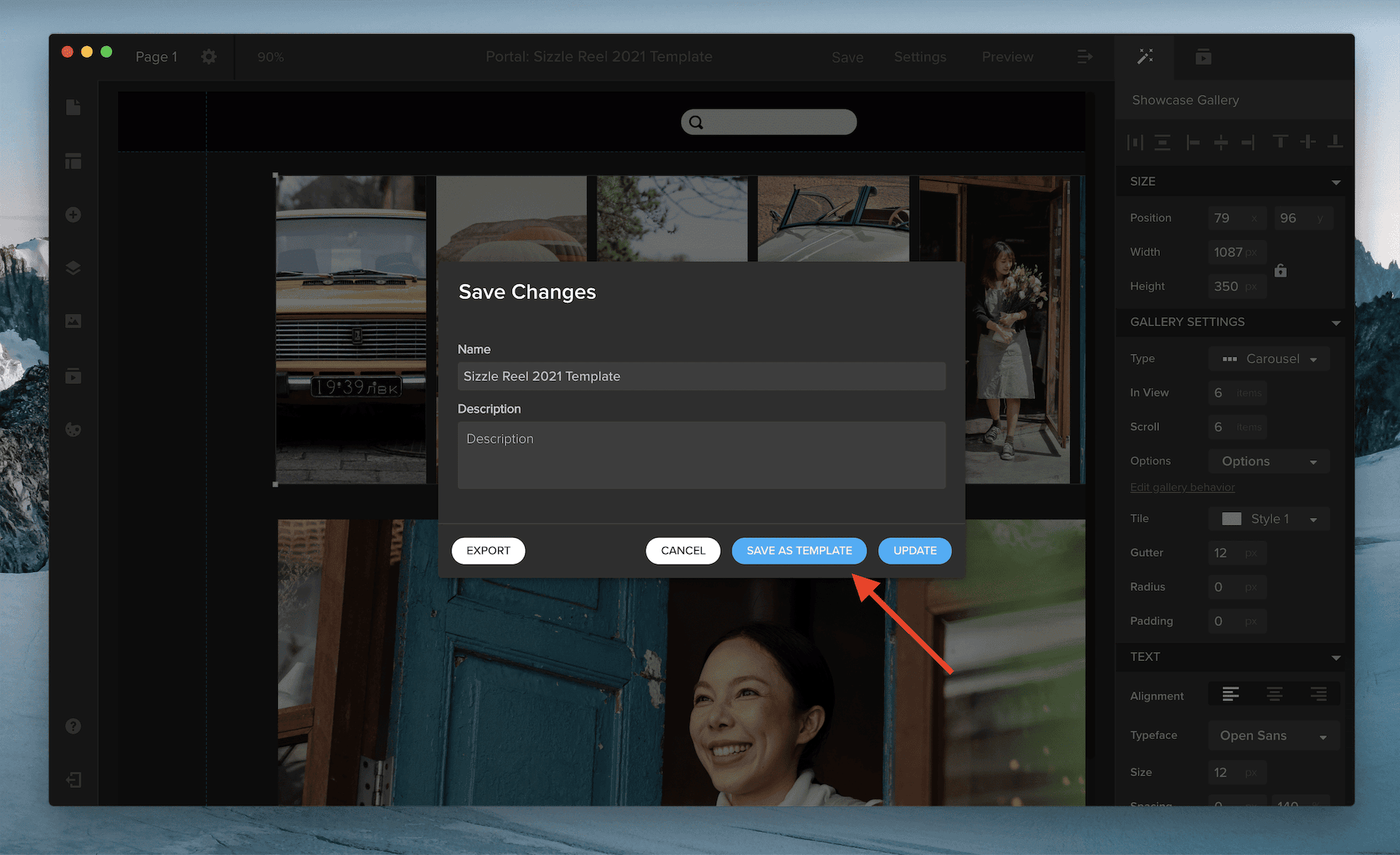
Task: Open Settings in the top toolbar
Action: (920, 57)
